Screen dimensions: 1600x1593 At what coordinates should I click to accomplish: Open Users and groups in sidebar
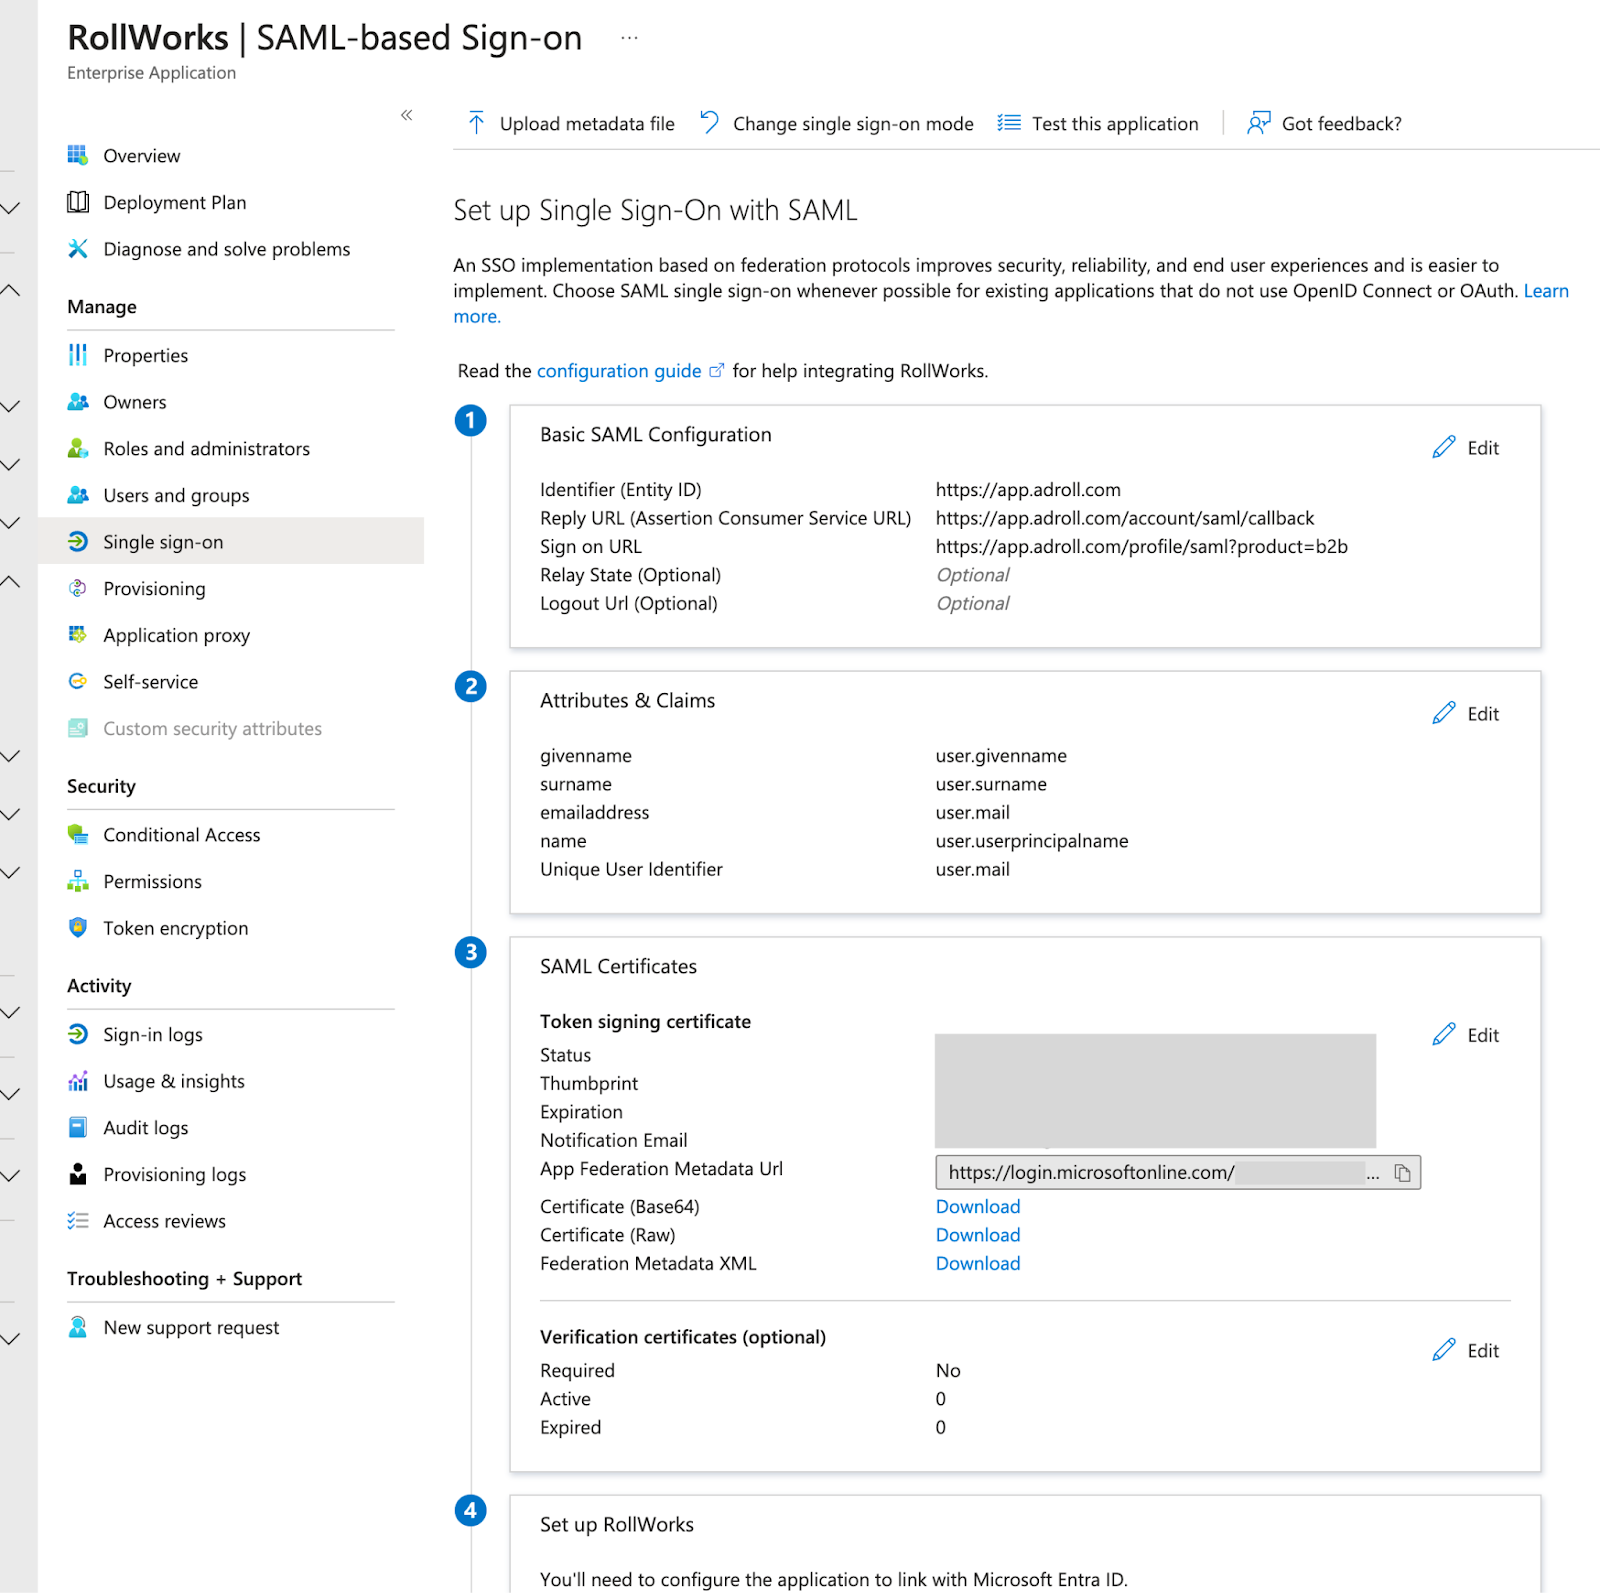[176, 495]
